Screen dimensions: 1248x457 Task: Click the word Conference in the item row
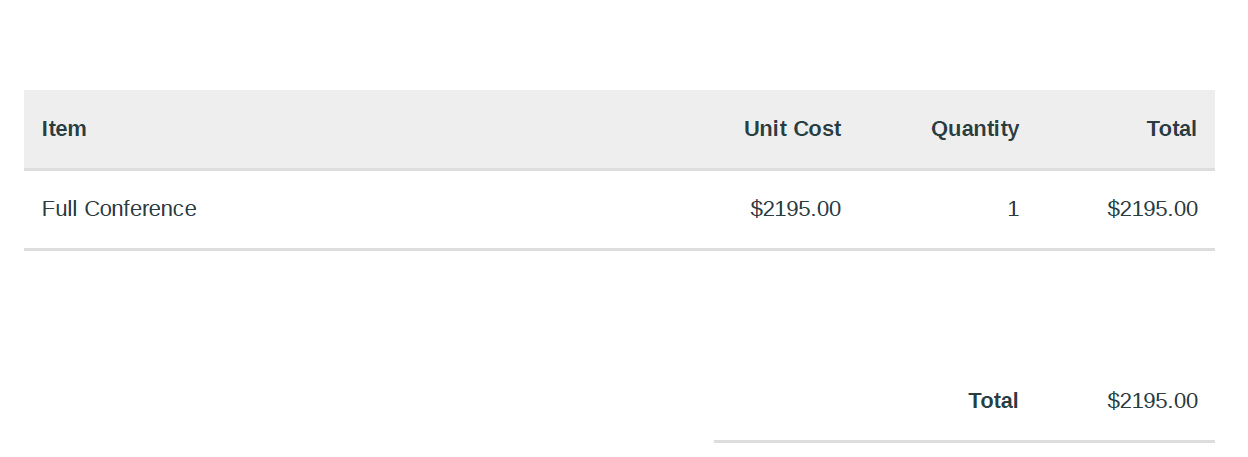[x=140, y=209]
